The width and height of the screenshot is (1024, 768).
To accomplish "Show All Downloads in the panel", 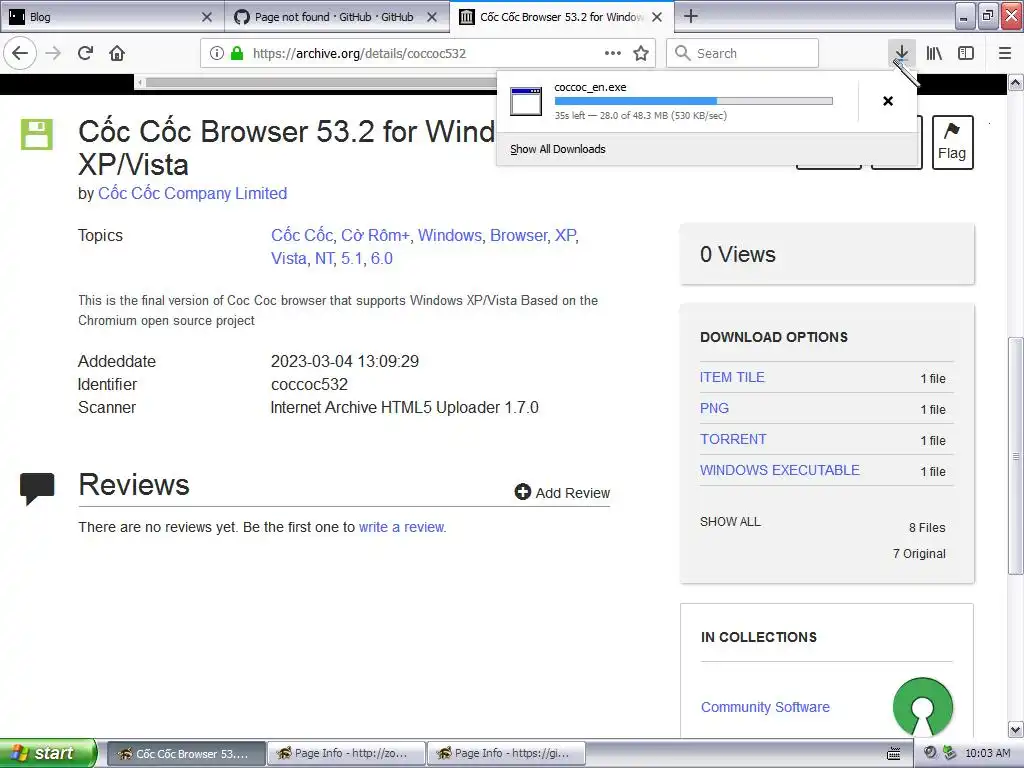I will [558, 149].
